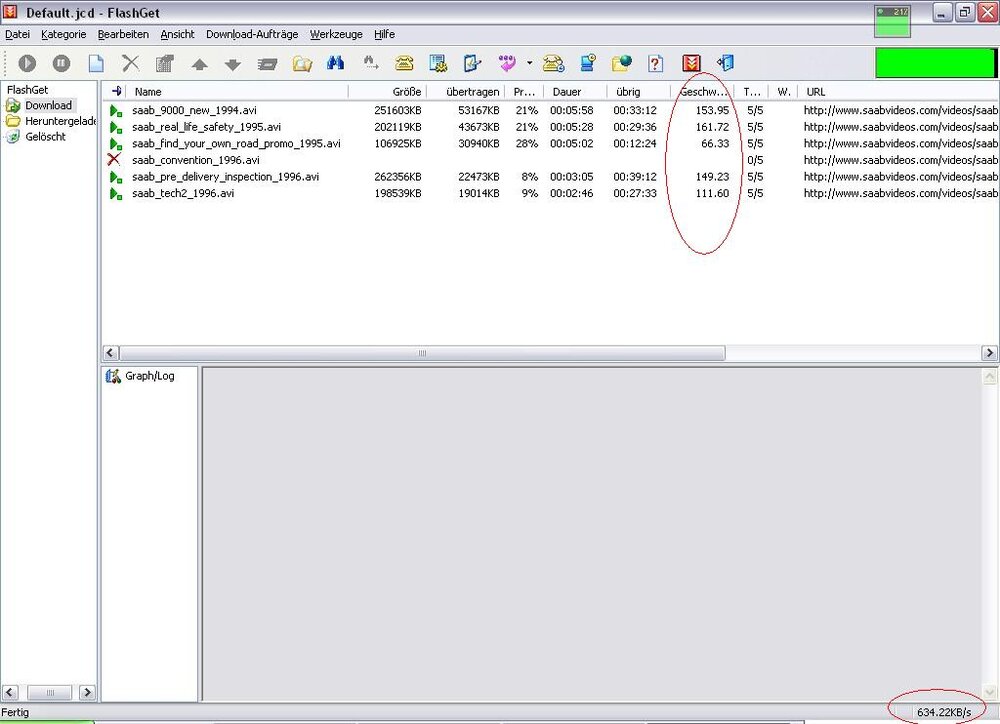Image resolution: width=1000 pixels, height=724 pixels.
Task: Open download properties toolbar icon
Action: coord(165,63)
